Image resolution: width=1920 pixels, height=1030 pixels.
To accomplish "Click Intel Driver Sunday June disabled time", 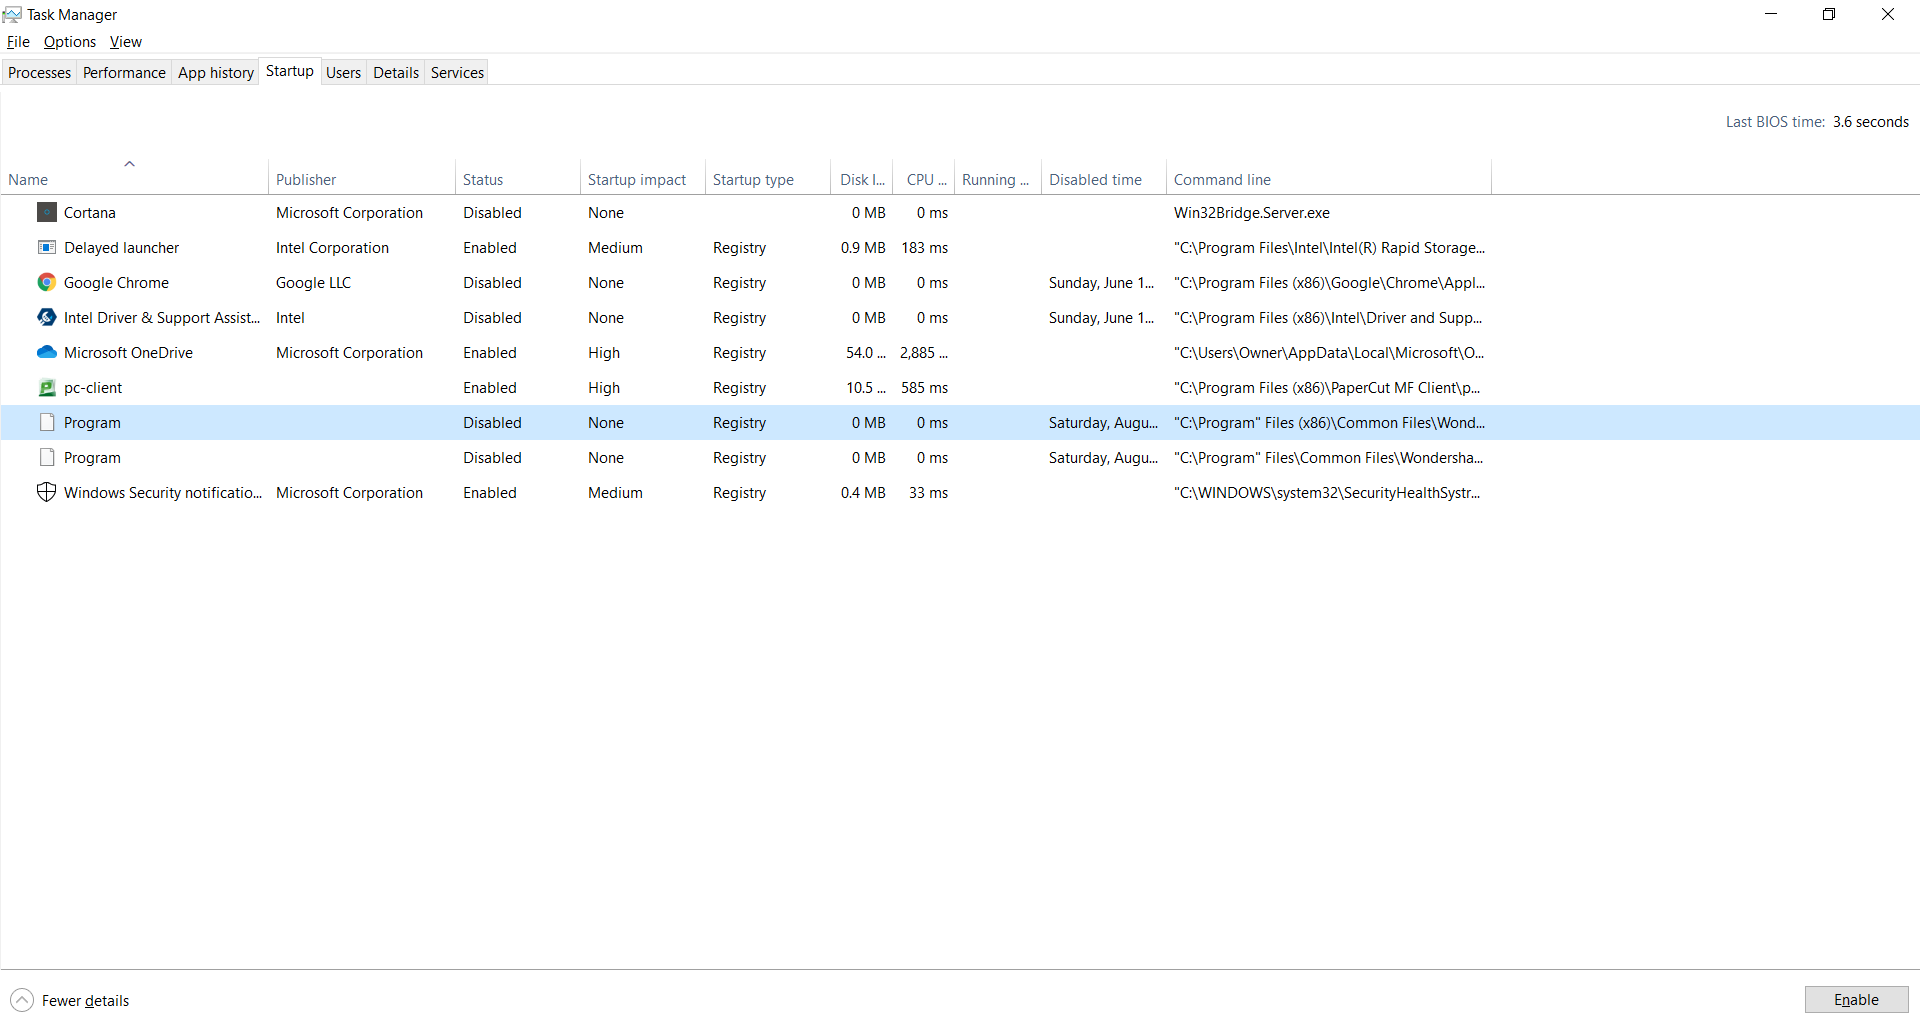I will [x=1102, y=317].
